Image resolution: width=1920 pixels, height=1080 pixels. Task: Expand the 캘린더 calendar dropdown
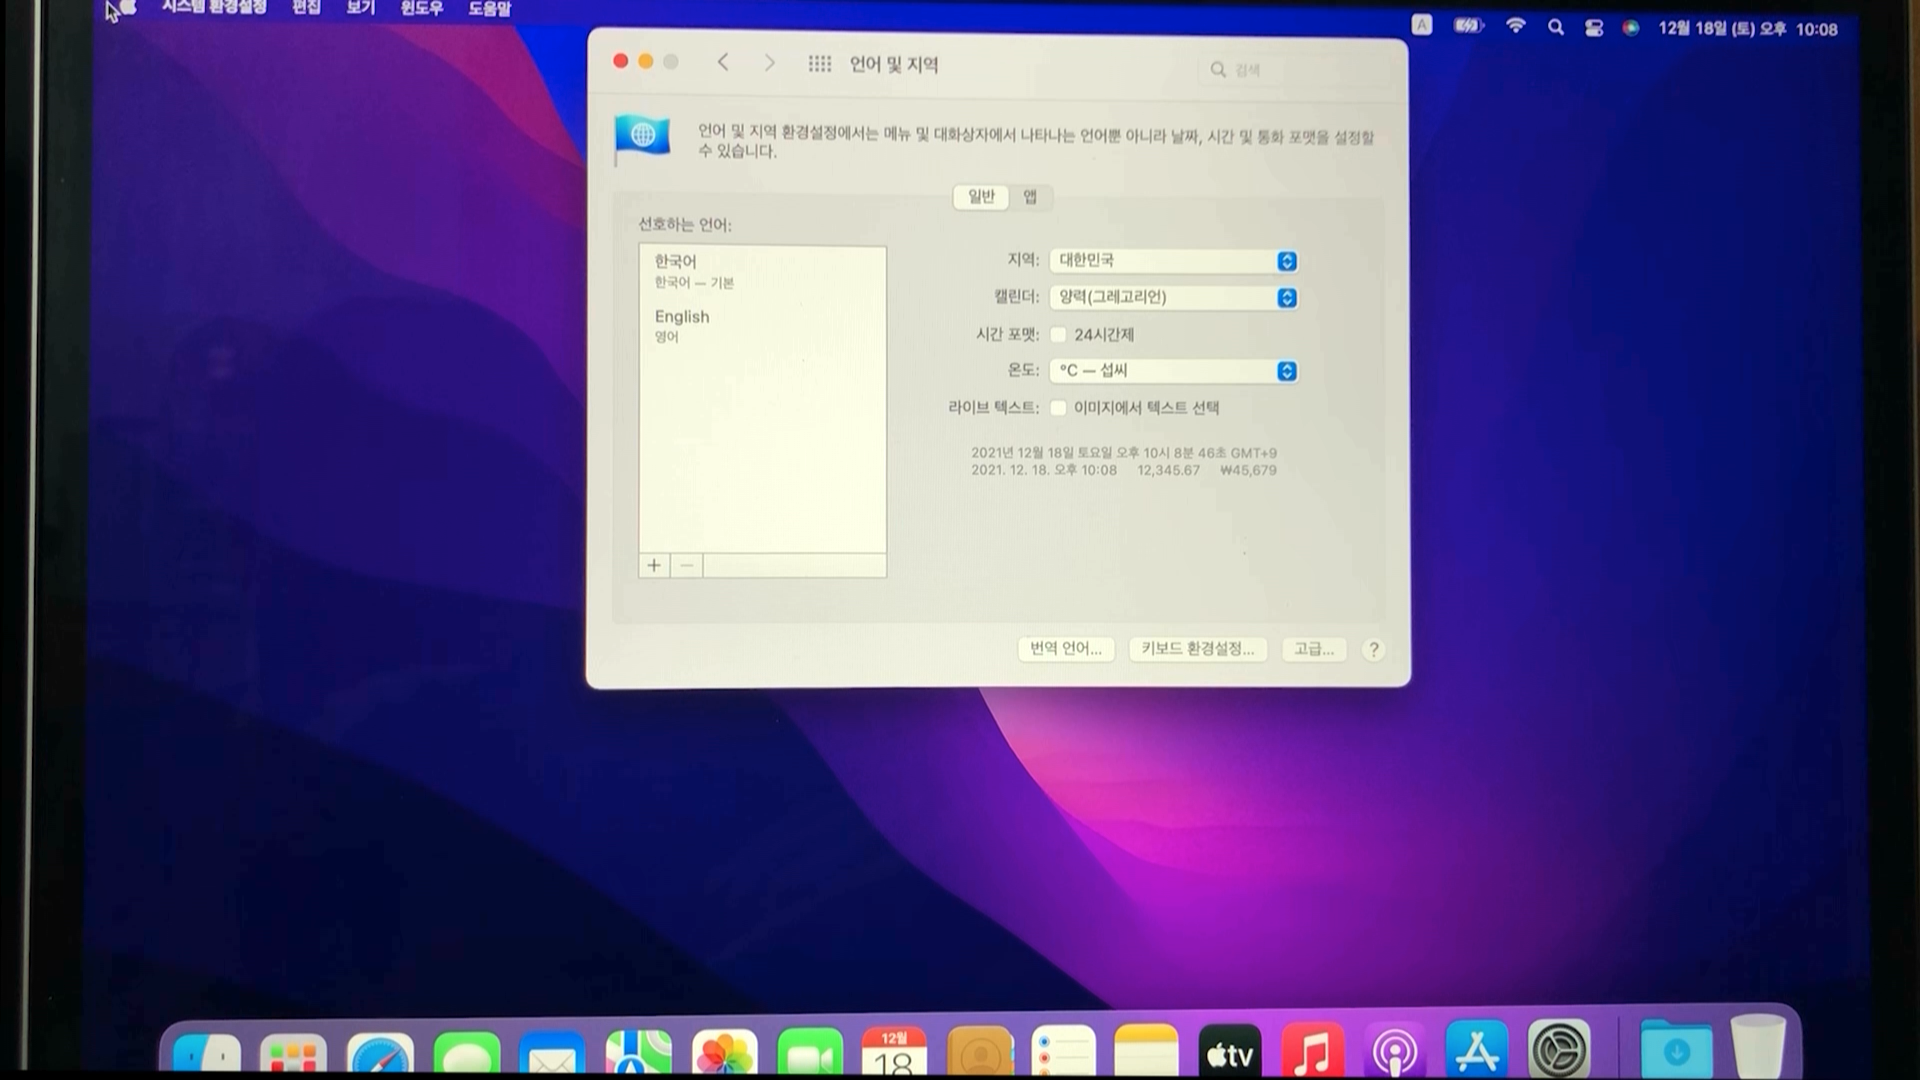(x=1174, y=298)
